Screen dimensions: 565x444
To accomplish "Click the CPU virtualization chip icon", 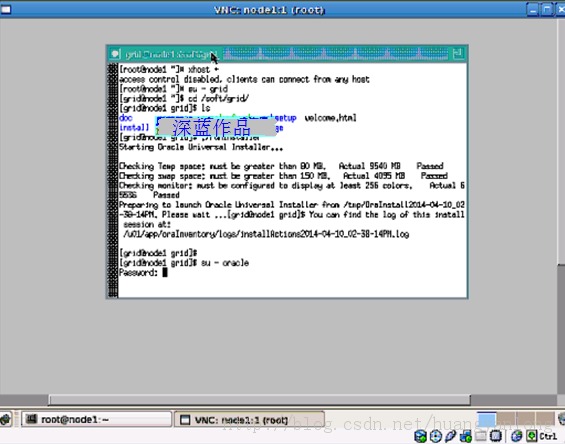I will (x=496, y=436).
